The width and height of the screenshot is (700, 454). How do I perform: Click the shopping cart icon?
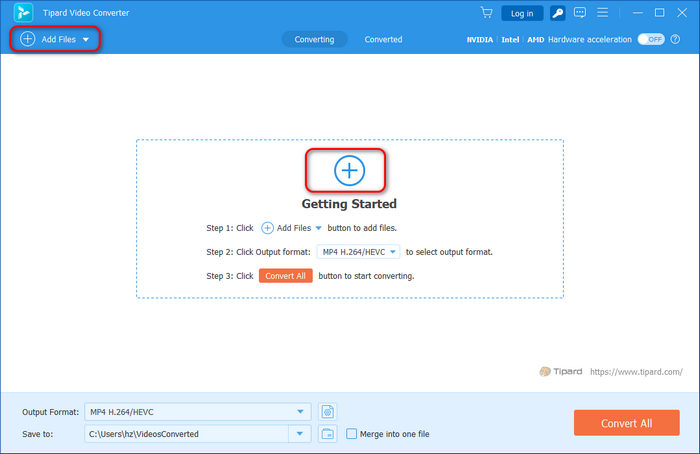click(x=486, y=13)
